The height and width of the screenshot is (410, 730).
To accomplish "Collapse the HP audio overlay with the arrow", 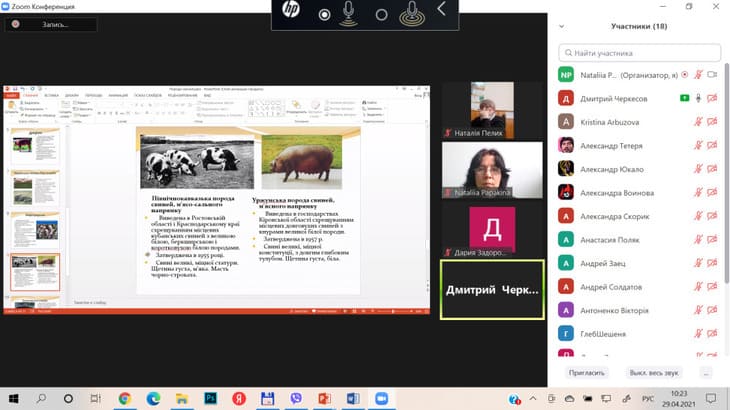I will pyautogui.click(x=441, y=10).
